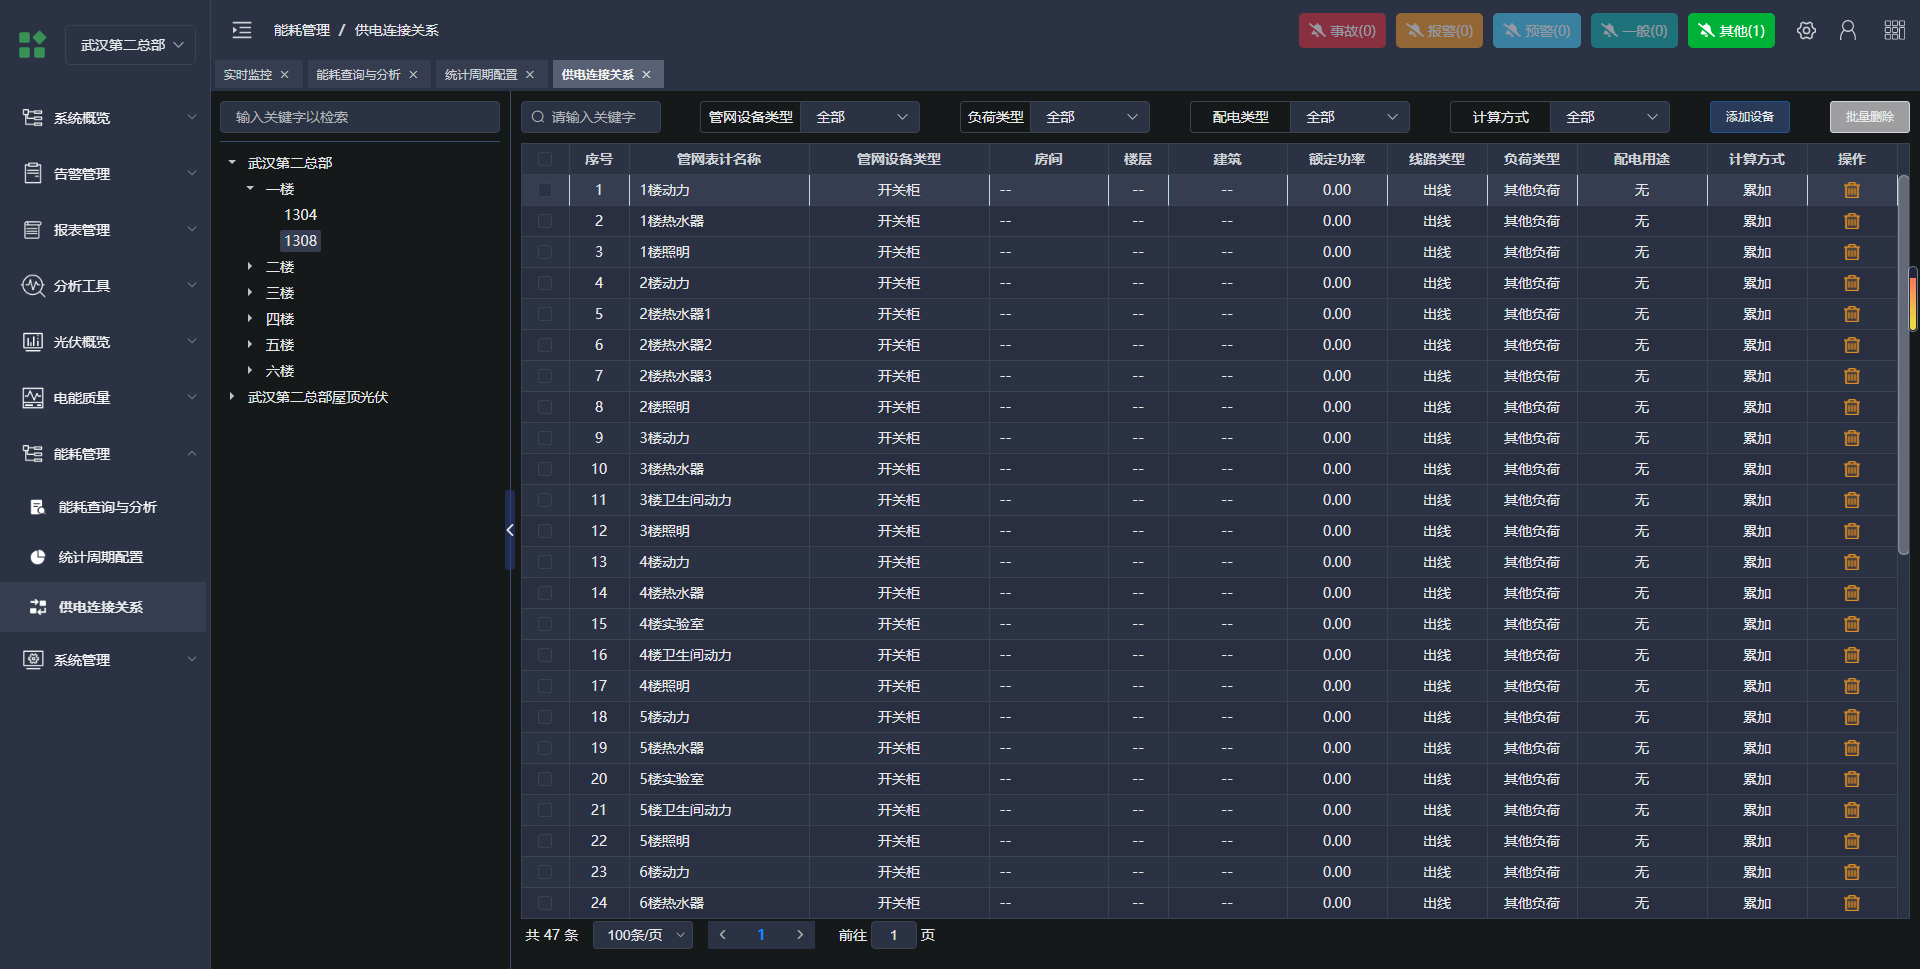Viewport: 1920px width, 969px height.
Task: Delete row 1 using trash icon for 1楼动力
Action: [1852, 190]
